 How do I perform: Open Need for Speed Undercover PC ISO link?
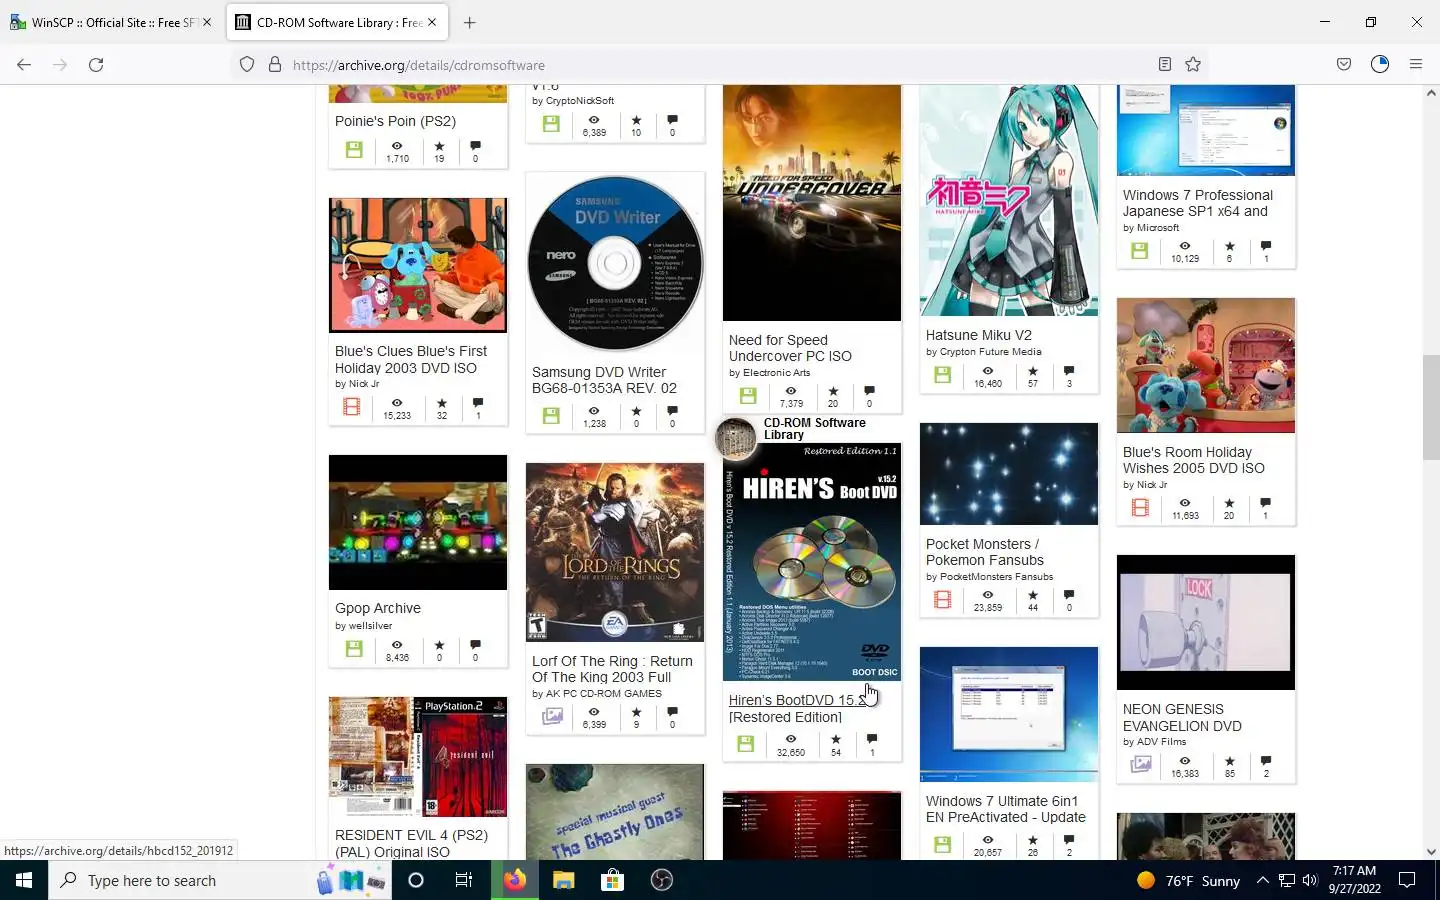790,348
